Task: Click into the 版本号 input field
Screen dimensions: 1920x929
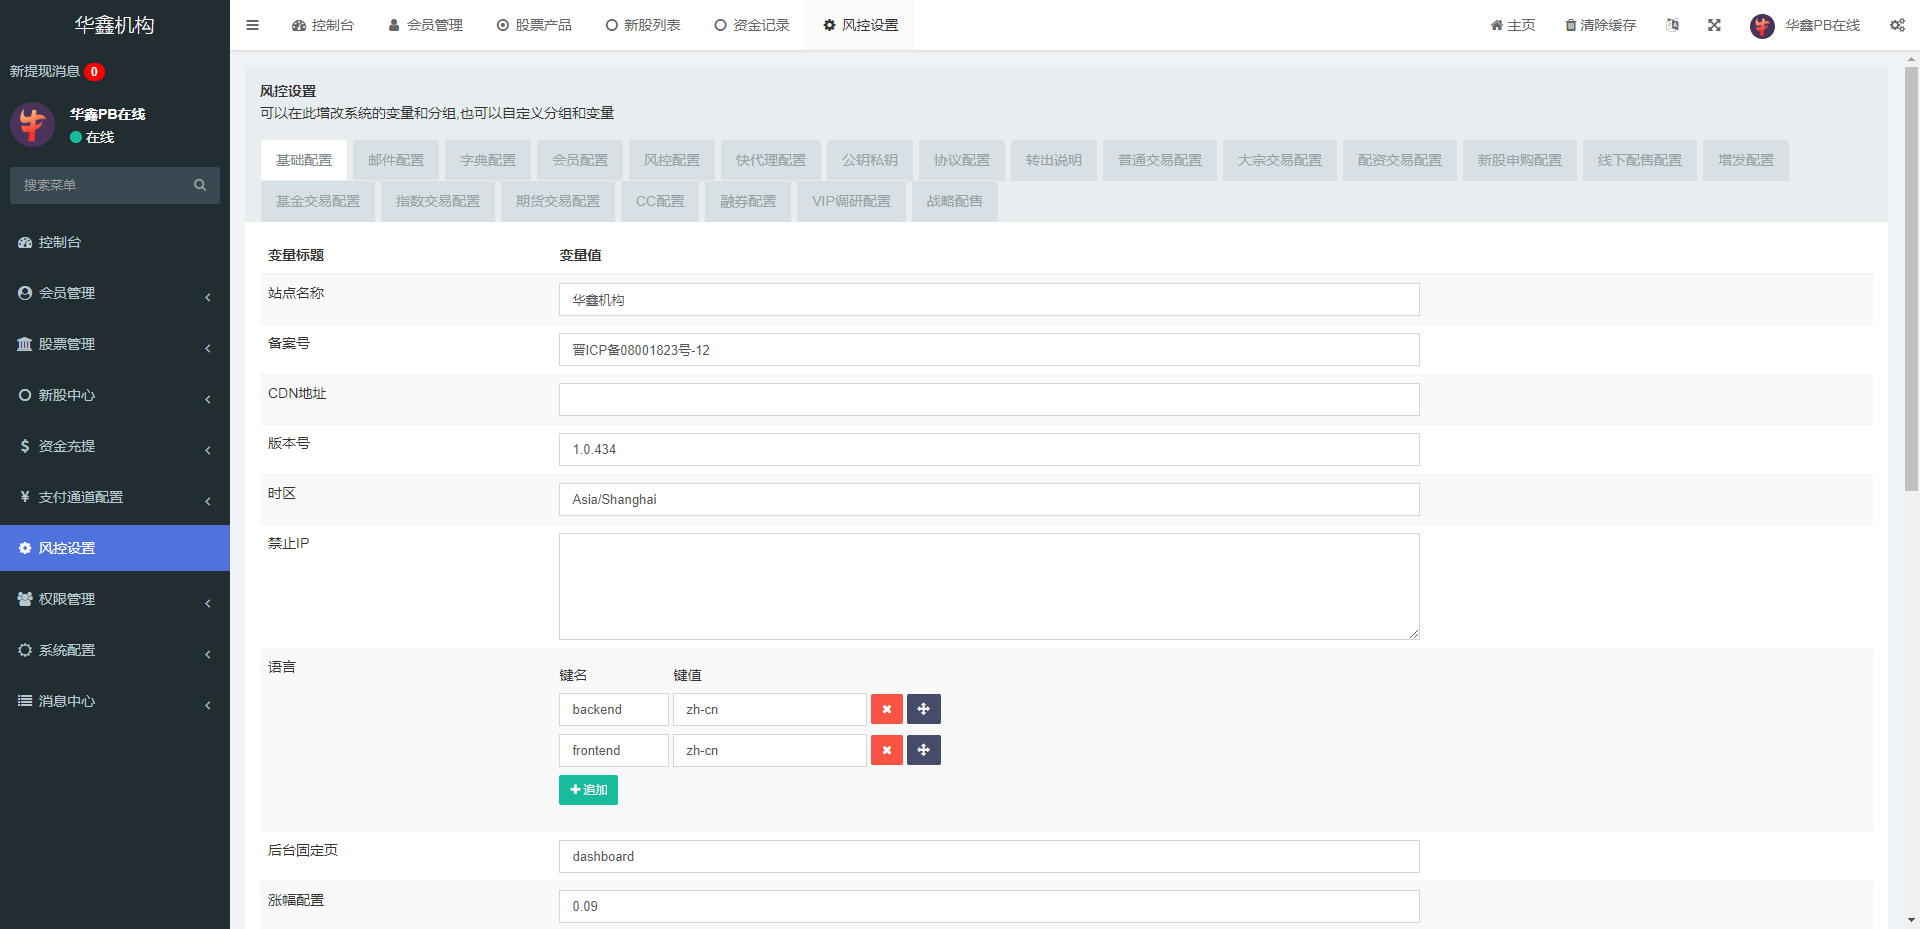Action: tap(989, 450)
